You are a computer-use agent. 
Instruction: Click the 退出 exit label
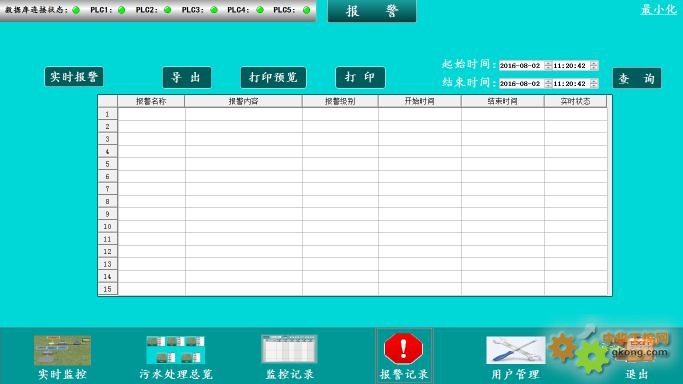tap(636, 374)
